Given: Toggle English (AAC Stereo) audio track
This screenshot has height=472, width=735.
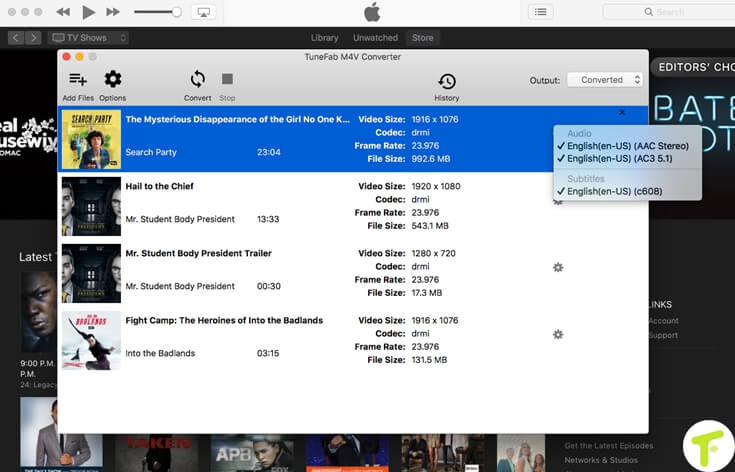Looking at the screenshot, I should [x=628, y=146].
